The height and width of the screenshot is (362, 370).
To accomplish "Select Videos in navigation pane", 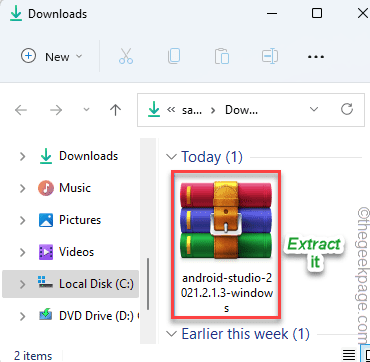I will 76,252.
